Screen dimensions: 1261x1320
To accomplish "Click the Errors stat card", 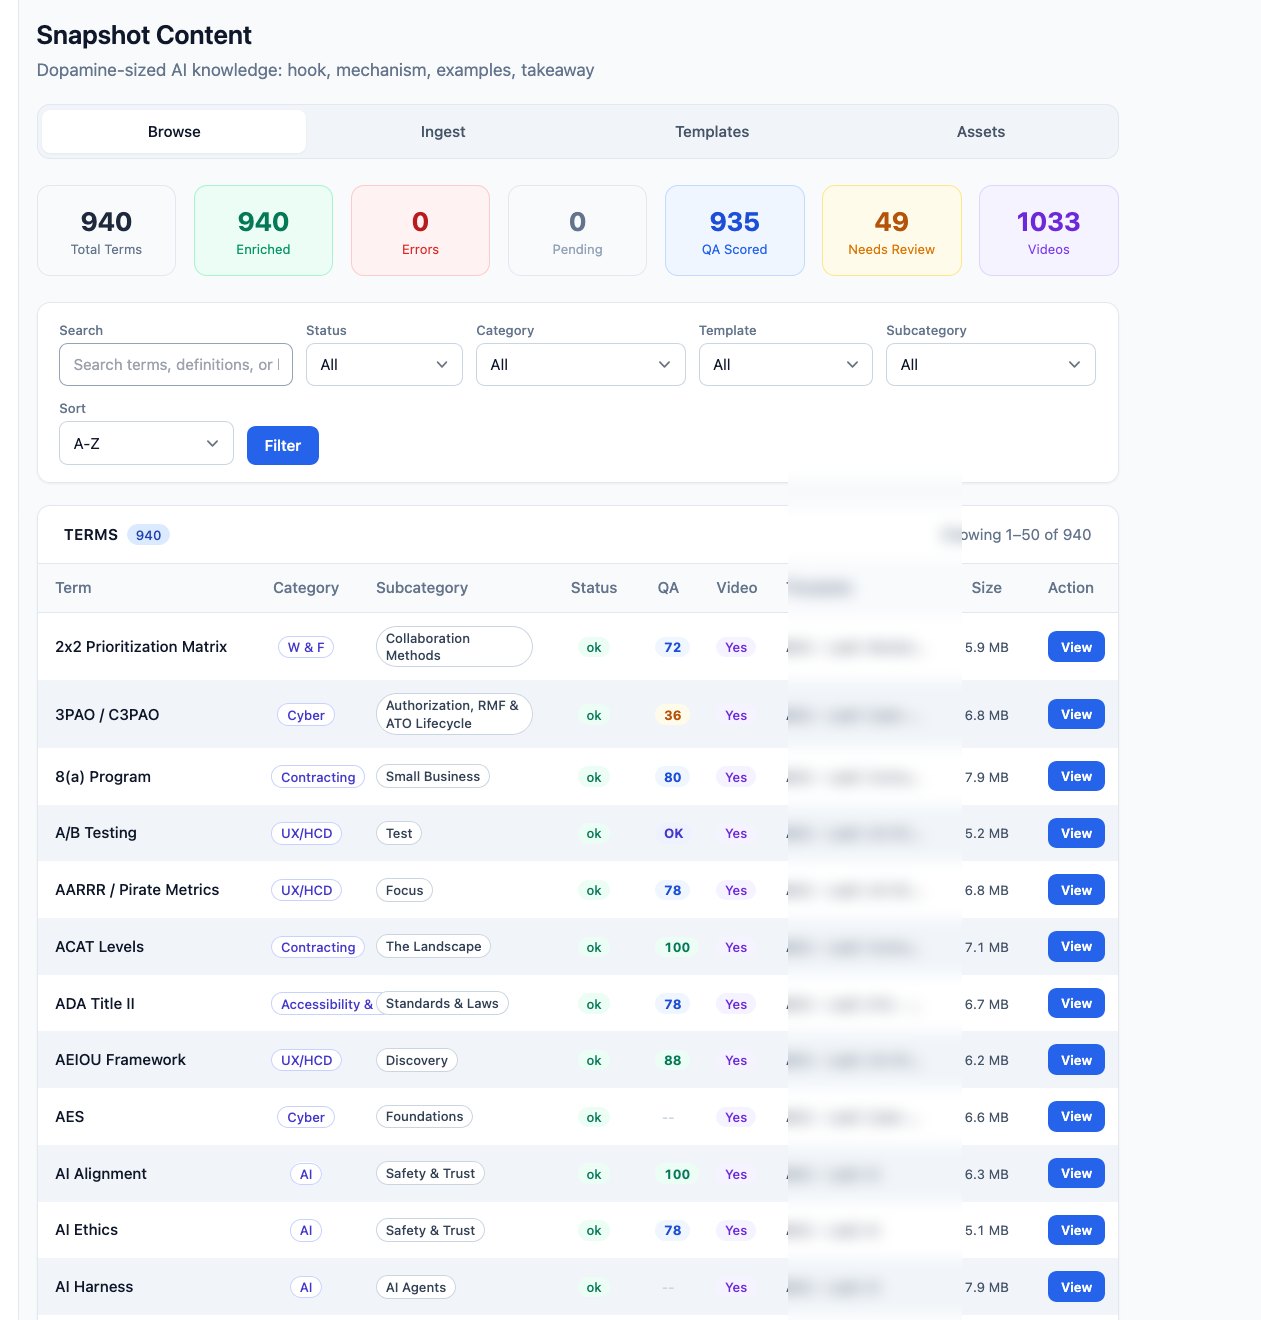I will [x=420, y=231].
